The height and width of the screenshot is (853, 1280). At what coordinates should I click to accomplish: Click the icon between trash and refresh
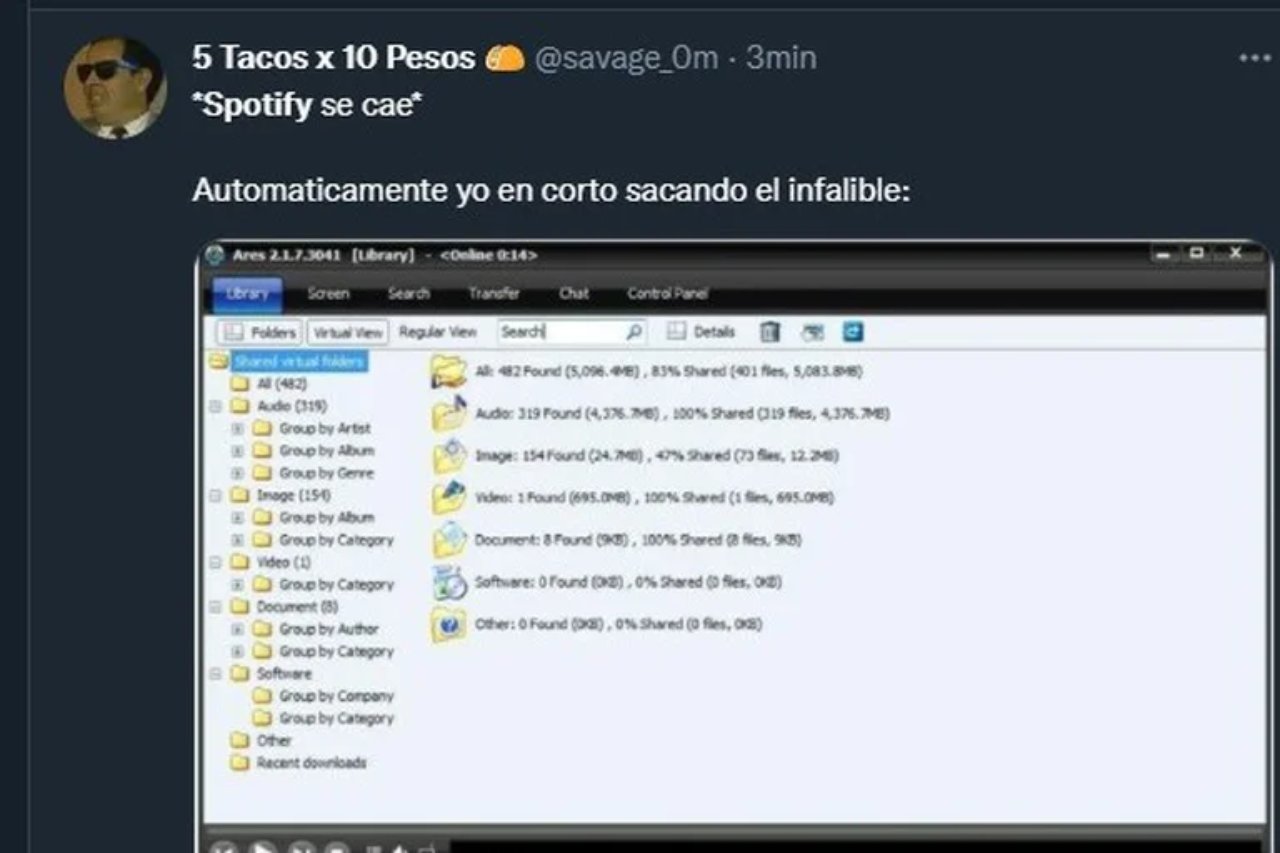812,332
